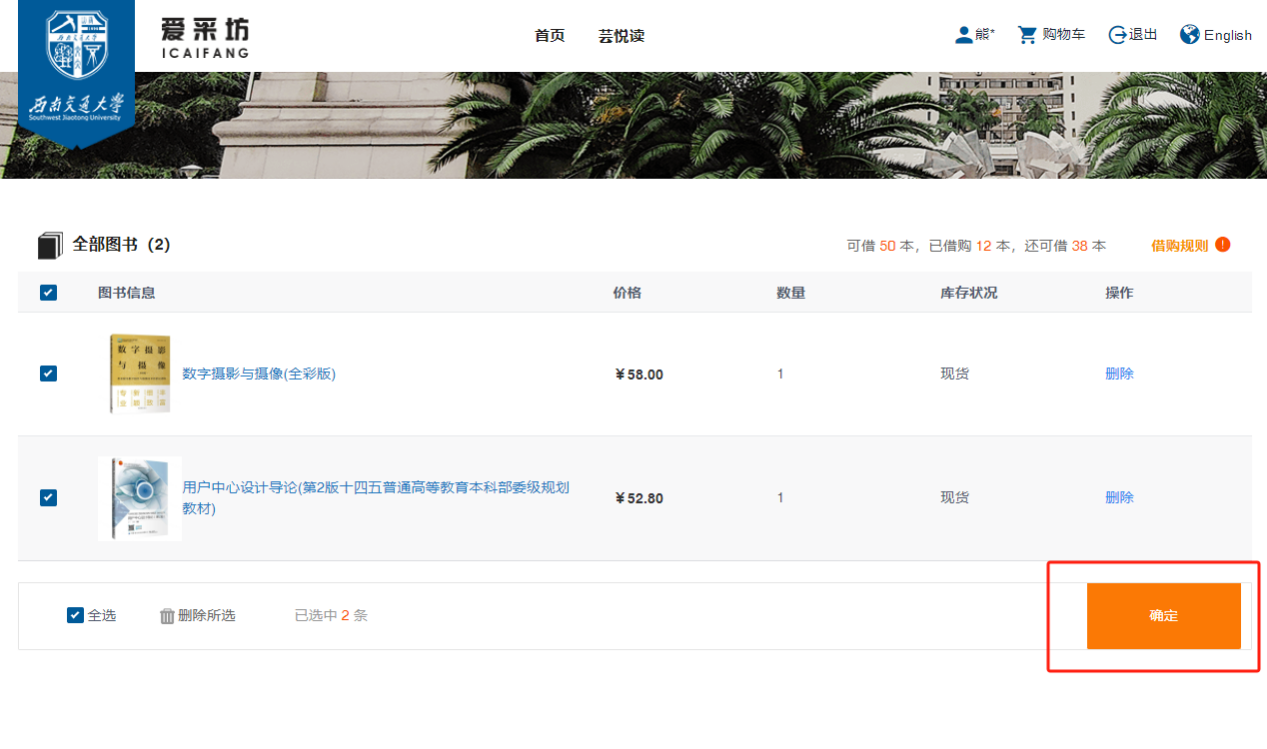Uncheck the header select-all checkbox
This screenshot has height=749, width=1267.
coord(48,293)
